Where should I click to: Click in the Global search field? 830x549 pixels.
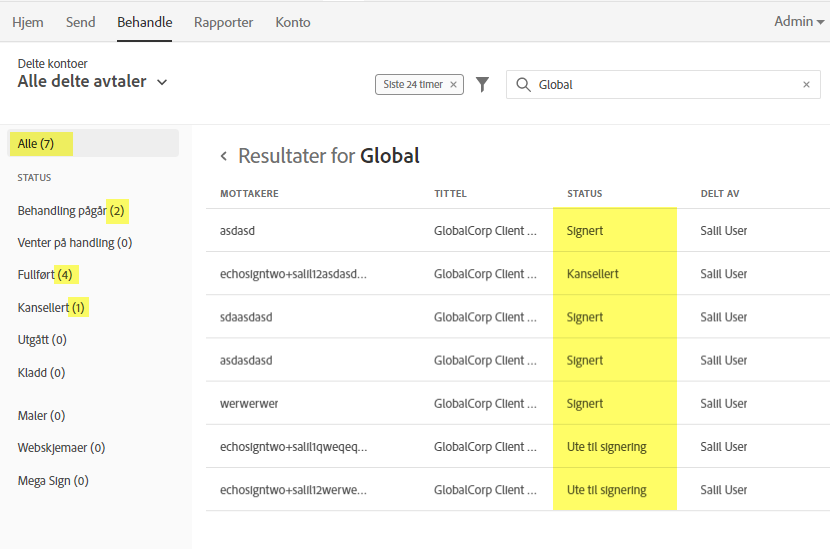tap(660, 85)
